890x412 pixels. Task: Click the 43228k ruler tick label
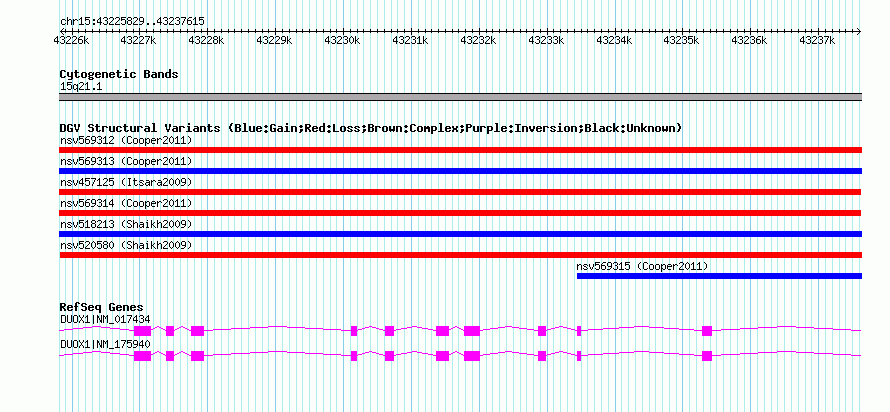[x=207, y=41]
